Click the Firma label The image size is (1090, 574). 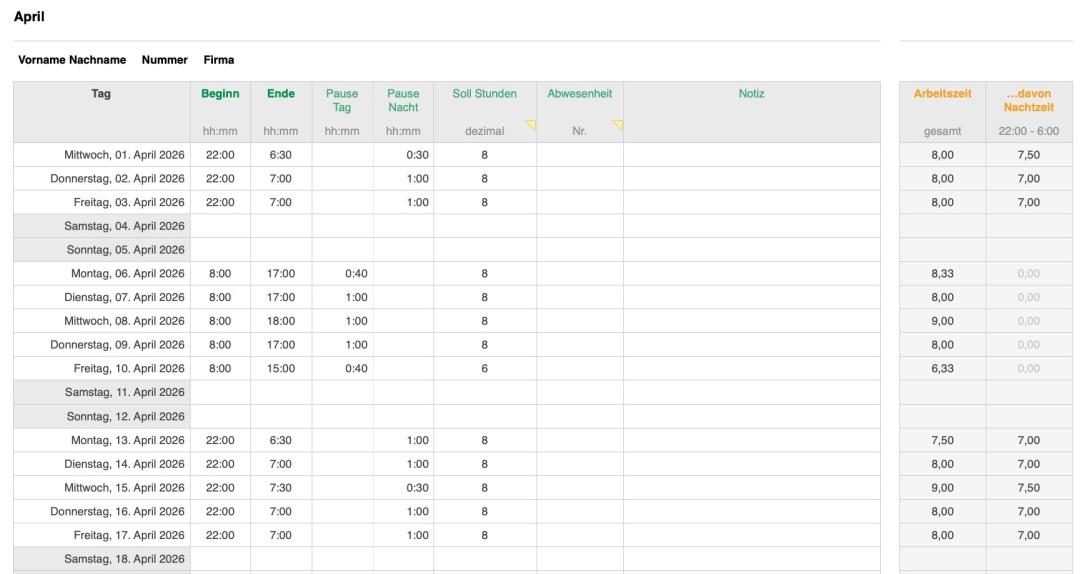pyautogui.click(x=219, y=60)
